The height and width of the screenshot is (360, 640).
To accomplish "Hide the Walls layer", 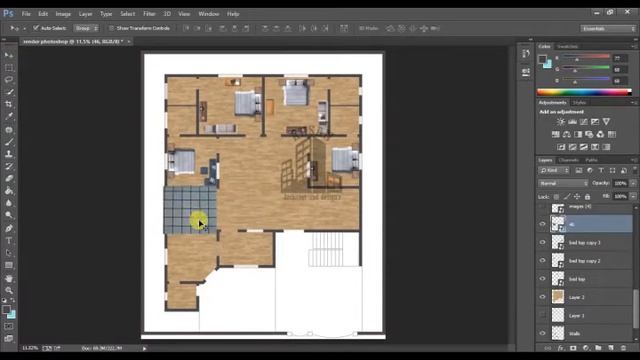I will [542, 333].
